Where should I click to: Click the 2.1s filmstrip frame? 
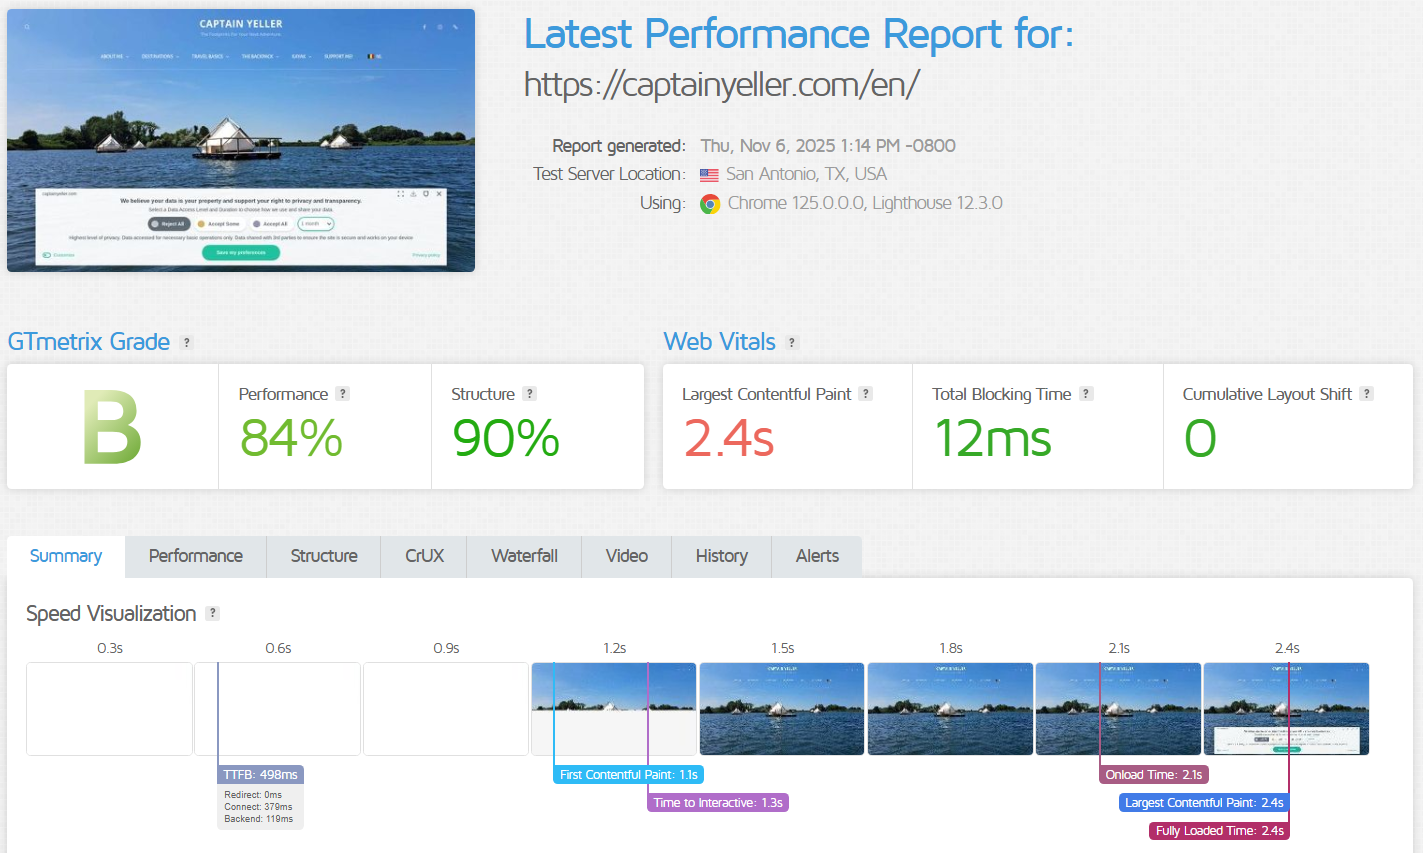point(1118,709)
